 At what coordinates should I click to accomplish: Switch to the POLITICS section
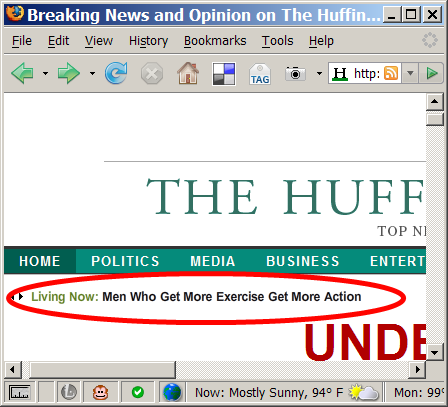pyautogui.click(x=125, y=261)
